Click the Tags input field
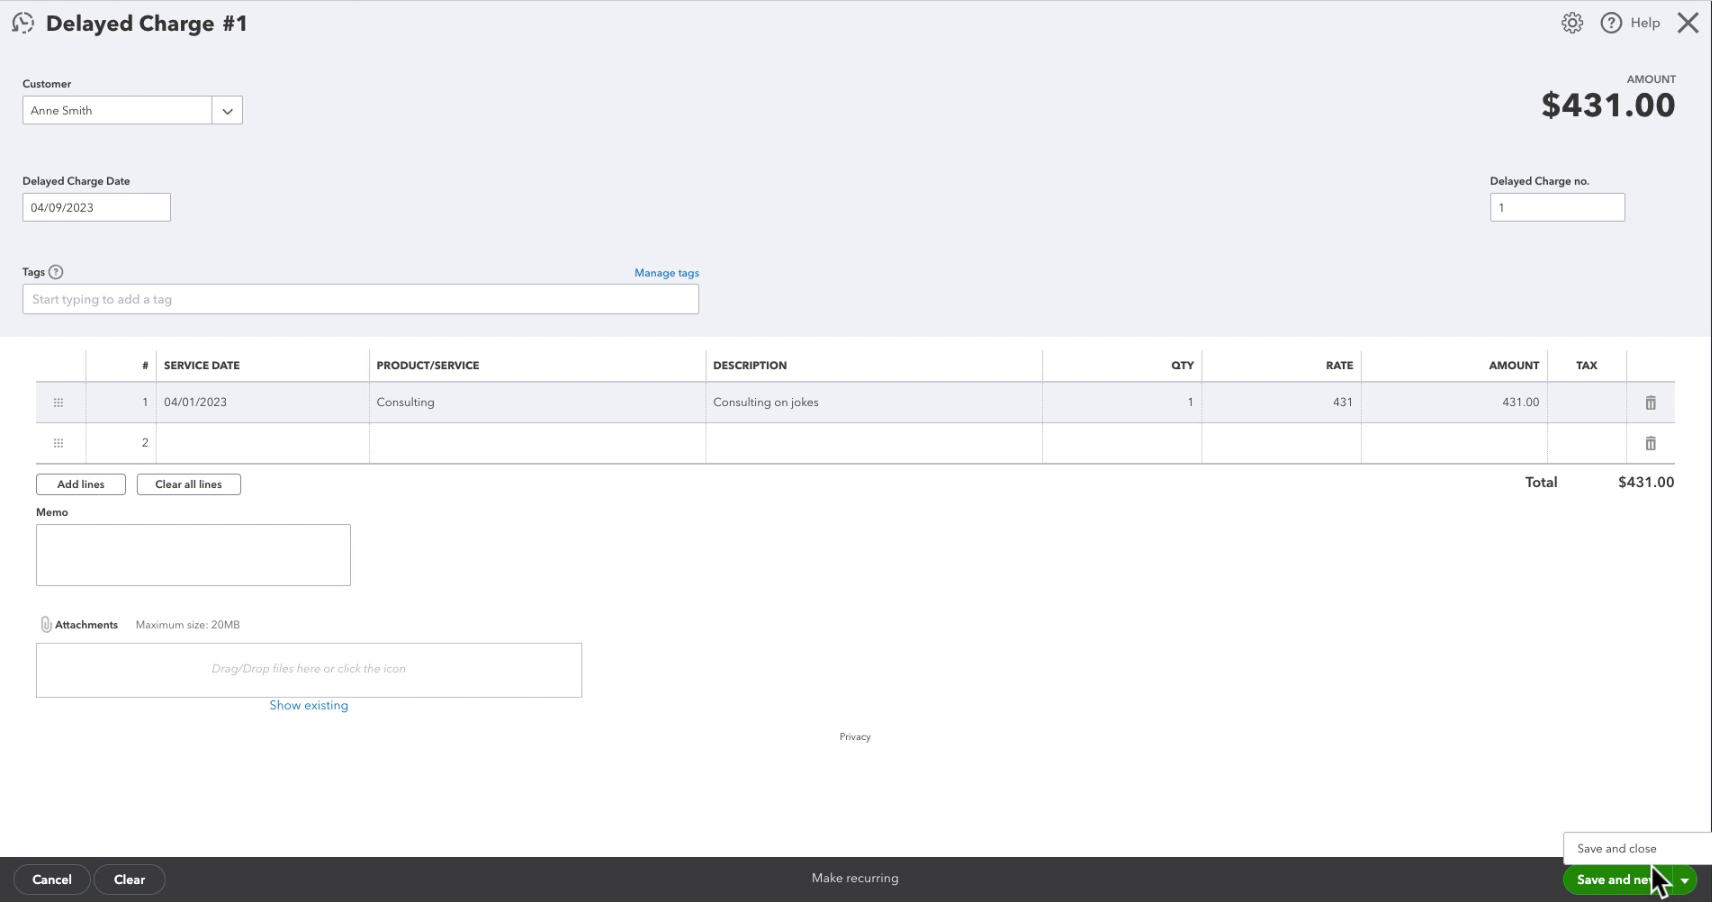 pos(361,299)
